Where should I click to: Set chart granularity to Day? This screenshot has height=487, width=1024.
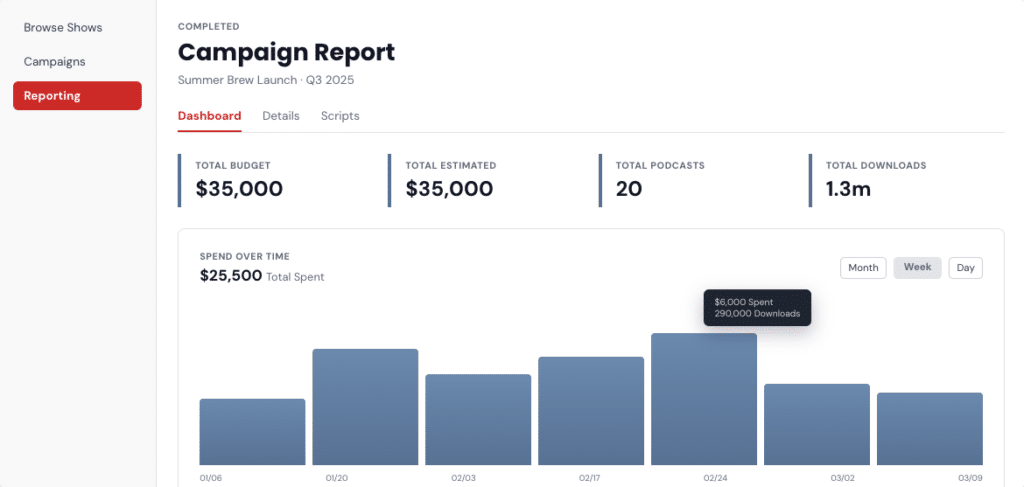pos(965,268)
